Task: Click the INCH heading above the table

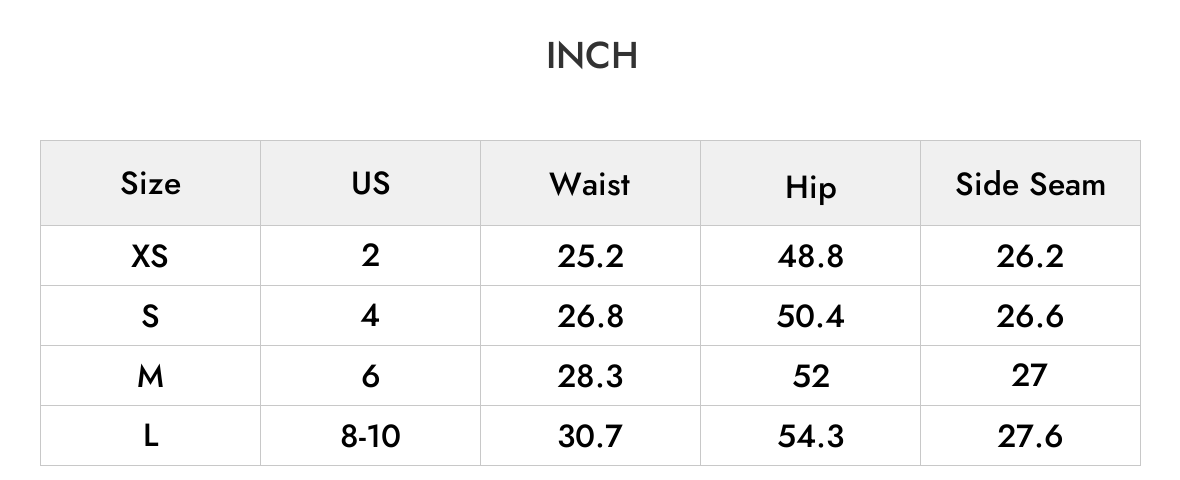Action: (592, 56)
